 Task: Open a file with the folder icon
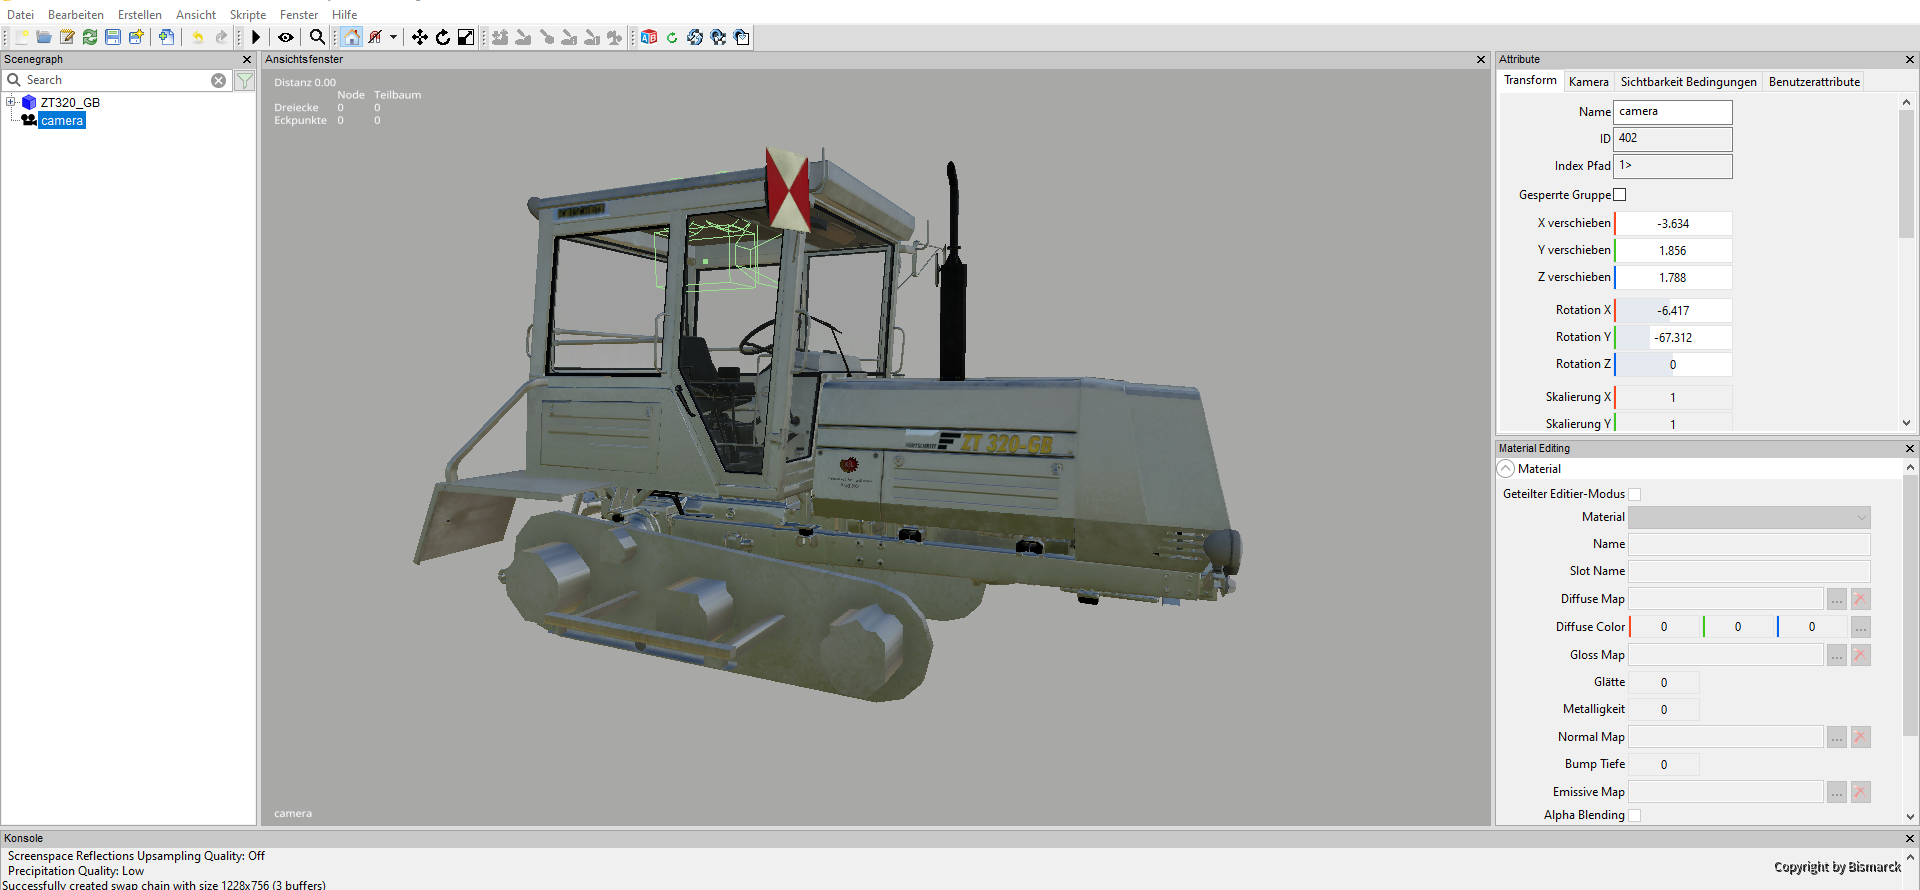tap(44, 37)
